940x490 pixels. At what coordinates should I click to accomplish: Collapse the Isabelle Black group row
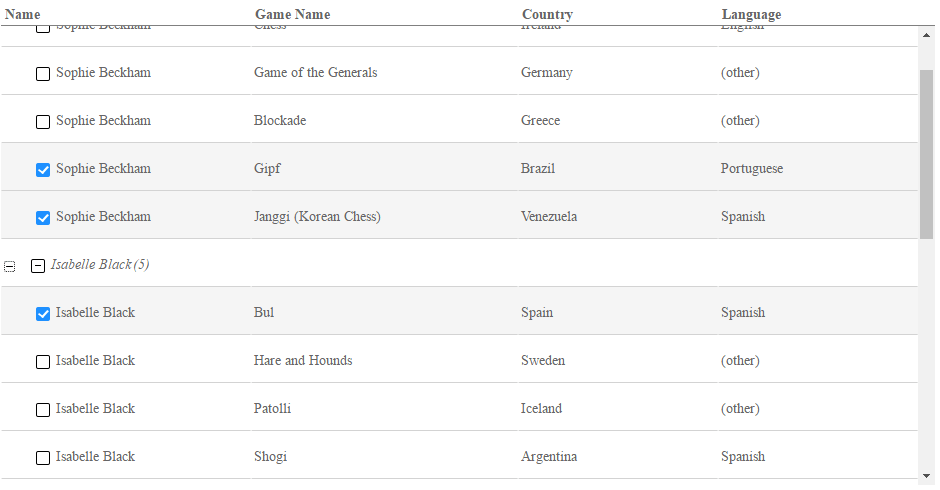coord(10,266)
